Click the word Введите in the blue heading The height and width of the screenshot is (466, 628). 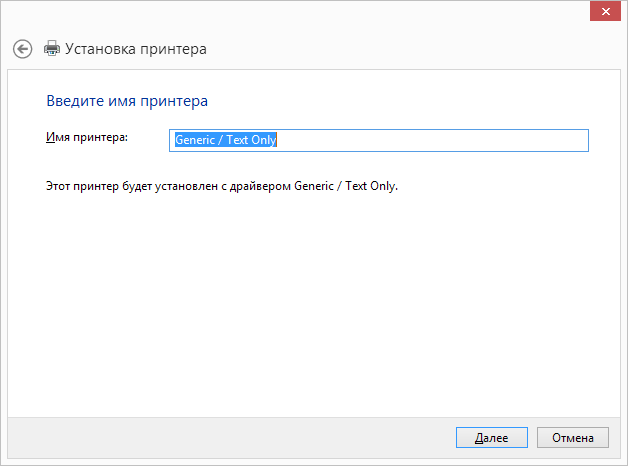(73, 101)
